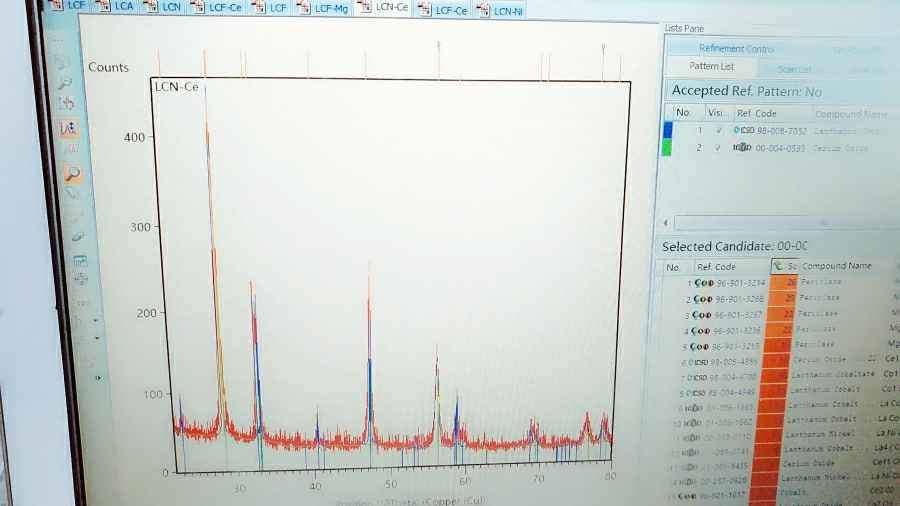The width and height of the screenshot is (900, 506).
Task: Sort candidates by the Ref. Code header
Action: [x=716, y=267]
